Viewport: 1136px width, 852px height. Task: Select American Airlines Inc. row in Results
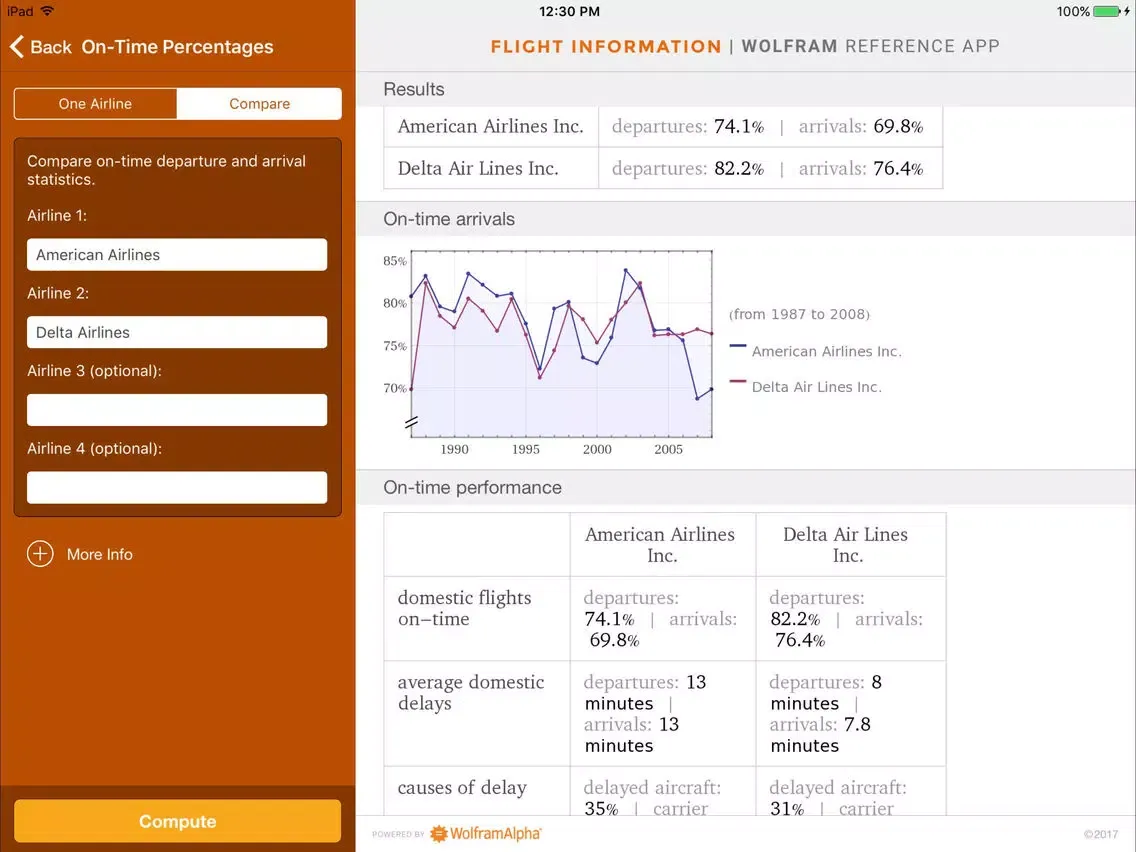[663, 127]
